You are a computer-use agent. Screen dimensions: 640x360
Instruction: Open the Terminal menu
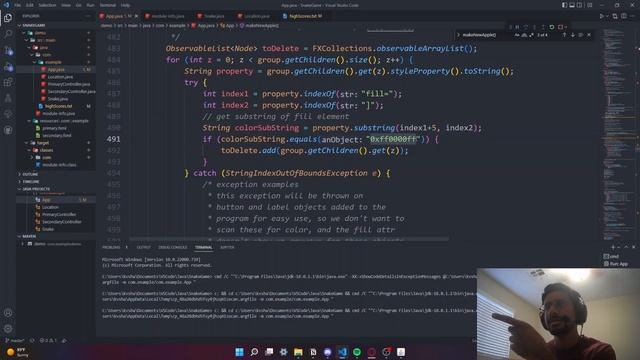pyautogui.click(x=108, y=5)
